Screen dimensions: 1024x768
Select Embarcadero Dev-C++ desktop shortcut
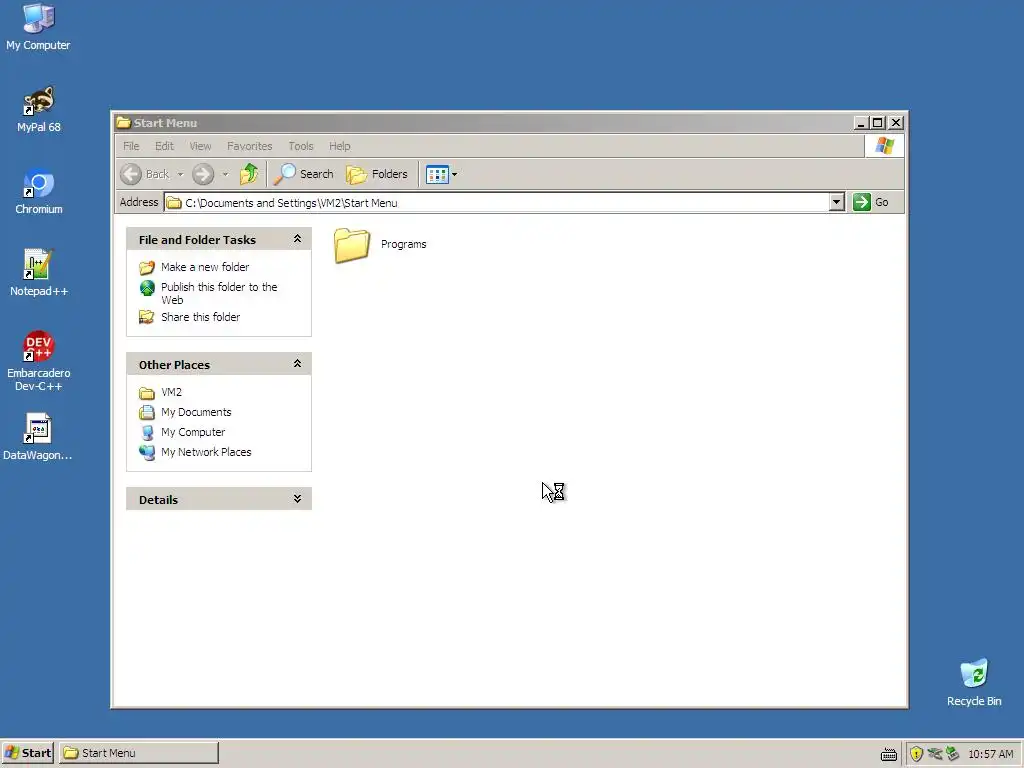pyautogui.click(x=38, y=361)
